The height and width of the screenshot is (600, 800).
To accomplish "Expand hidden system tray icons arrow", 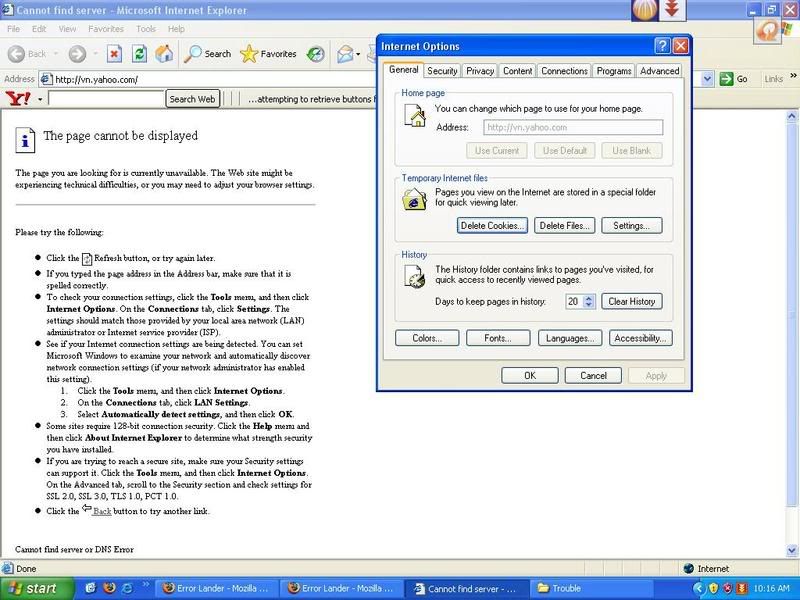I will (x=698, y=588).
